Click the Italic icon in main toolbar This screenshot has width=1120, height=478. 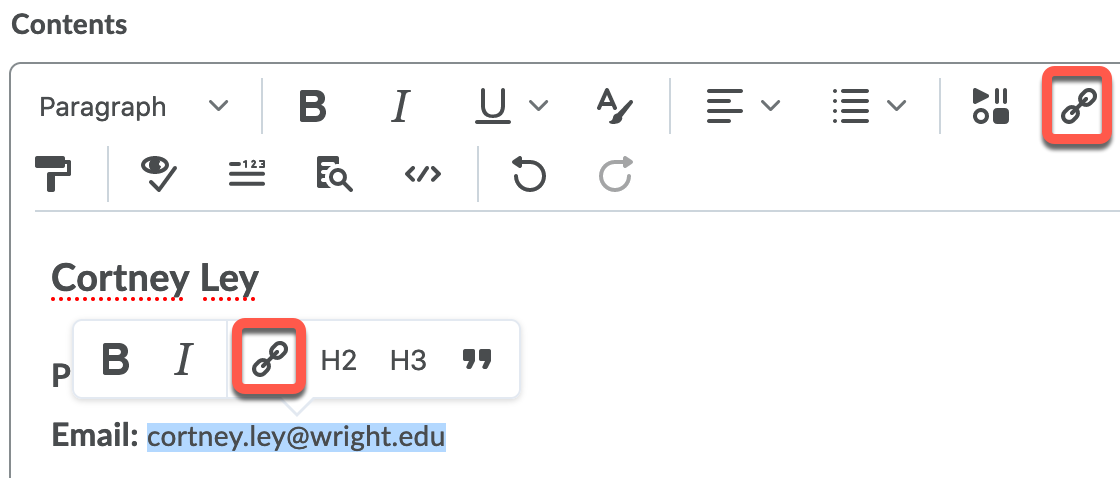[x=400, y=106]
